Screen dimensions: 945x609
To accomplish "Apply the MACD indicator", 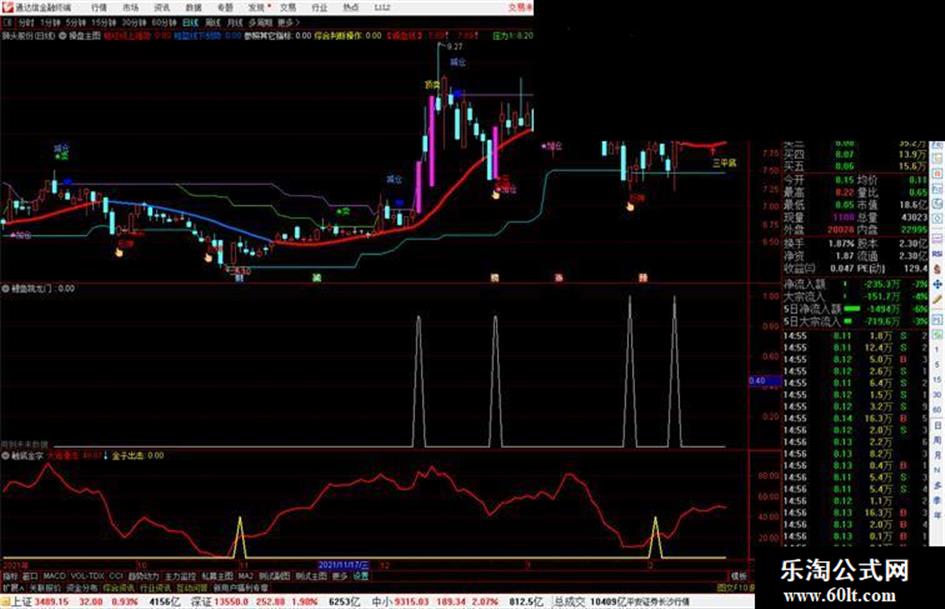I will click(x=54, y=576).
